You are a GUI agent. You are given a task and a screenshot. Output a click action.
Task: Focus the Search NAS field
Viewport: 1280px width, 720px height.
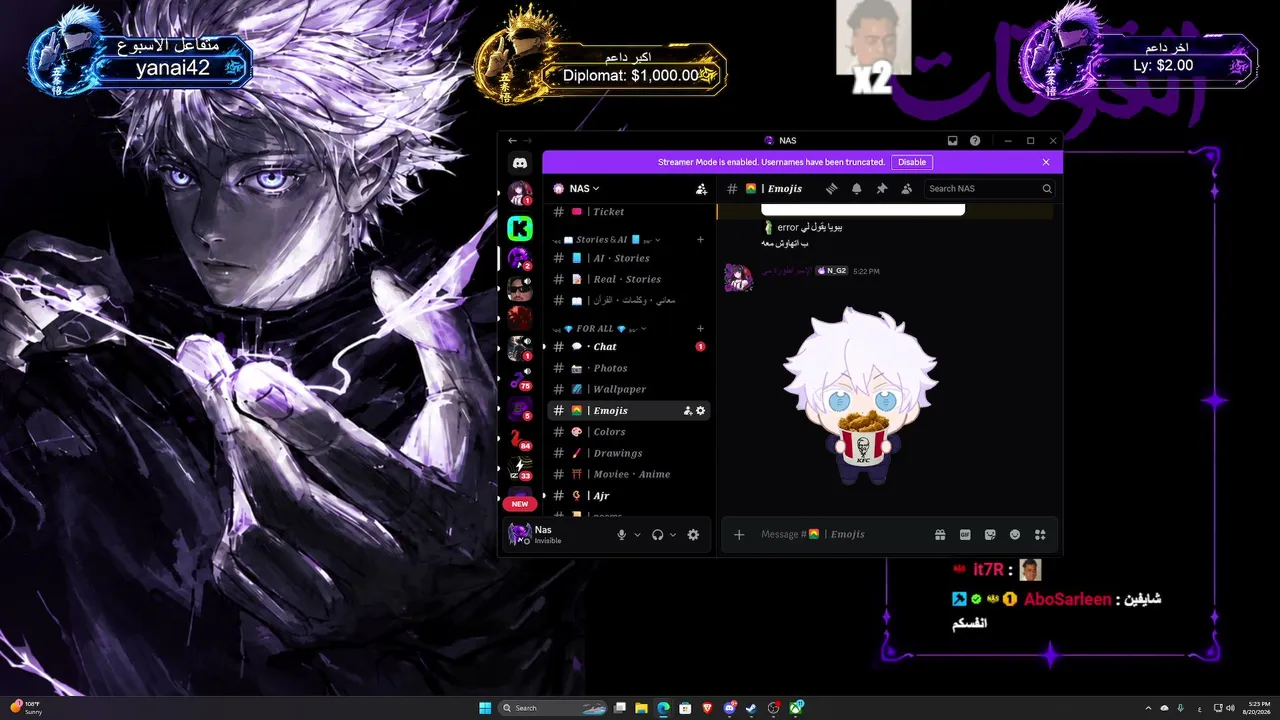[x=990, y=188]
